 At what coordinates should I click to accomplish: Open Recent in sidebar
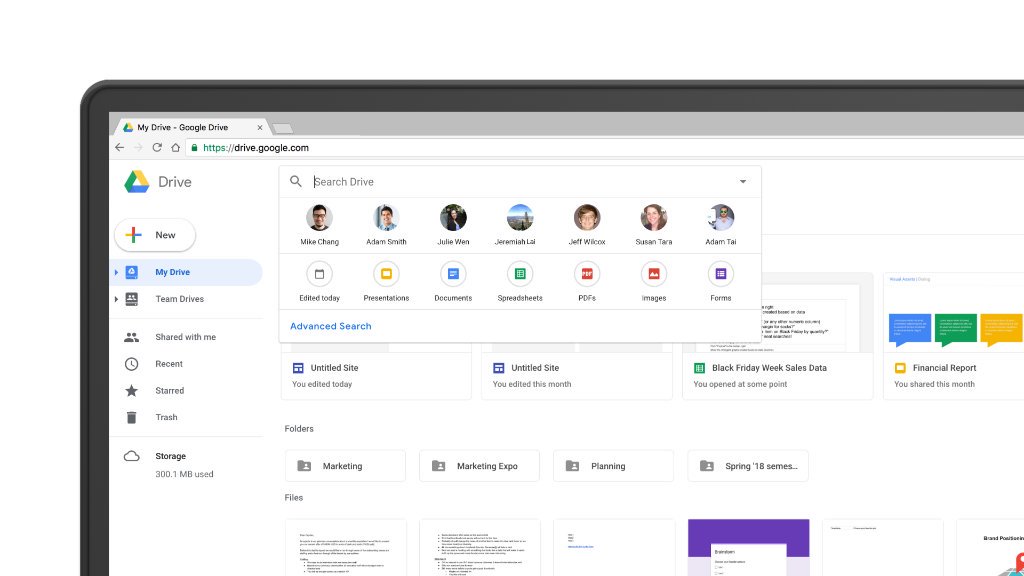(x=186, y=364)
